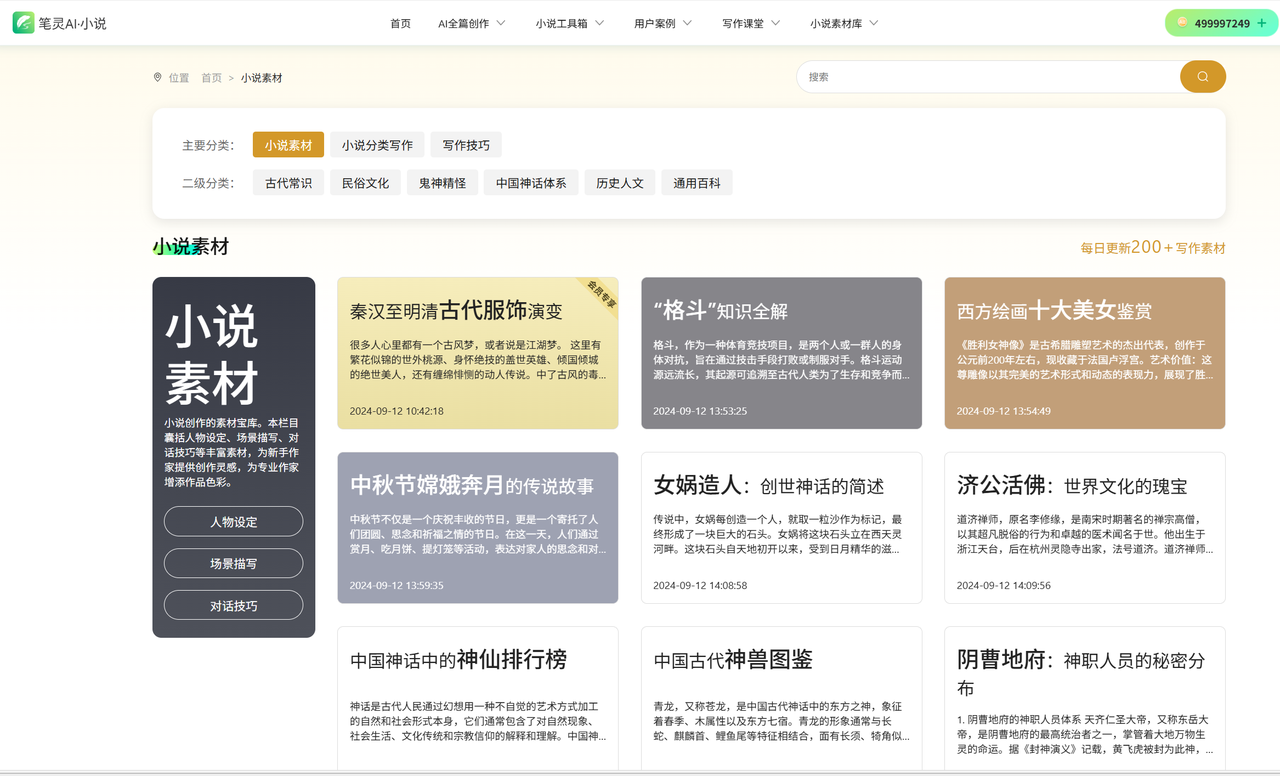Image resolution: width=1280 pixels, height=776 pixels.
Task: Go to 首页 in the top navigation
Action: [x=400, y=23]
